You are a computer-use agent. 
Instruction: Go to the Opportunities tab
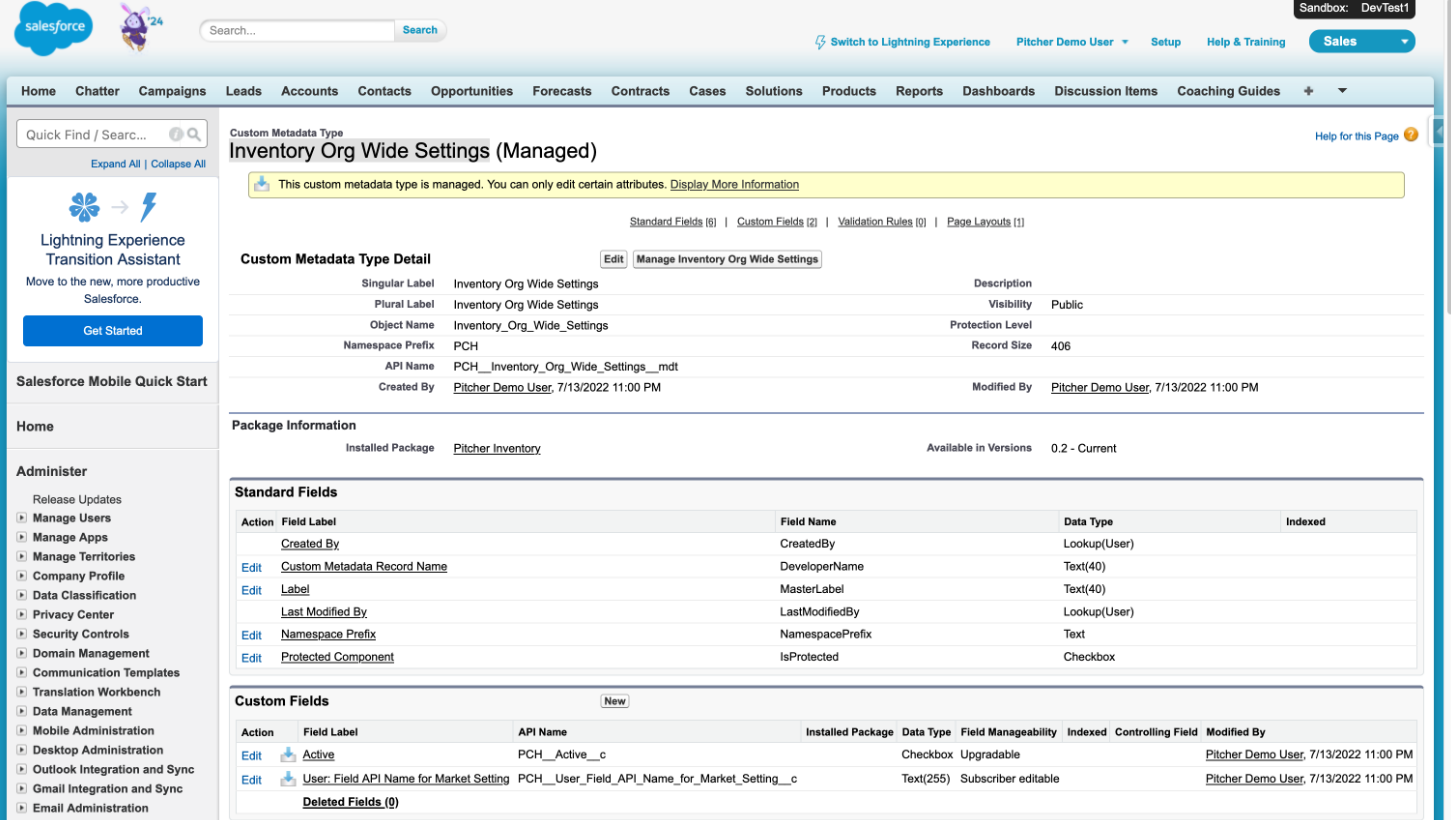pos(471,91)
